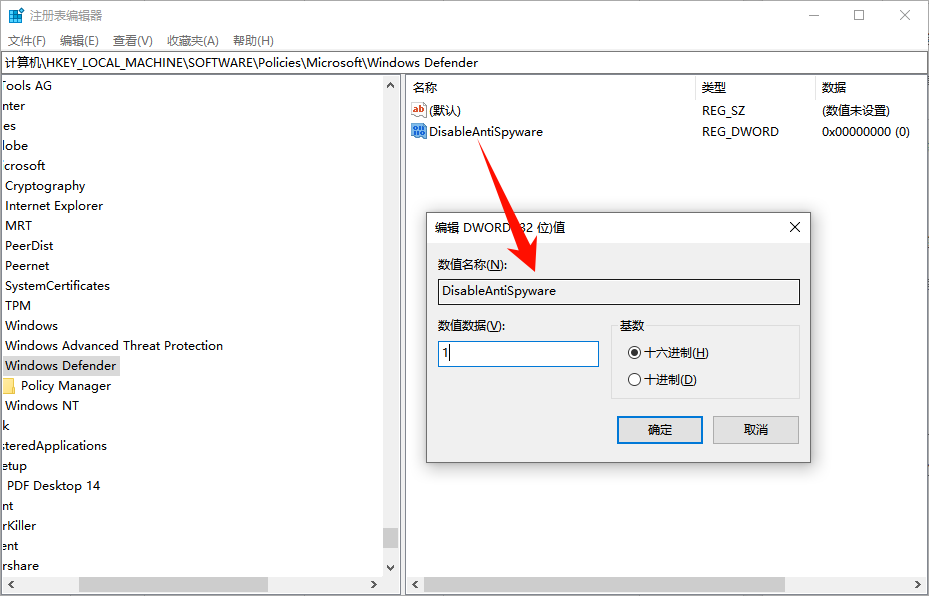Image resolution: width=929 pixels, height=596 pixels.
Task: Click tree pane horizontal scroll left arrow
Action: pos(11,585)
